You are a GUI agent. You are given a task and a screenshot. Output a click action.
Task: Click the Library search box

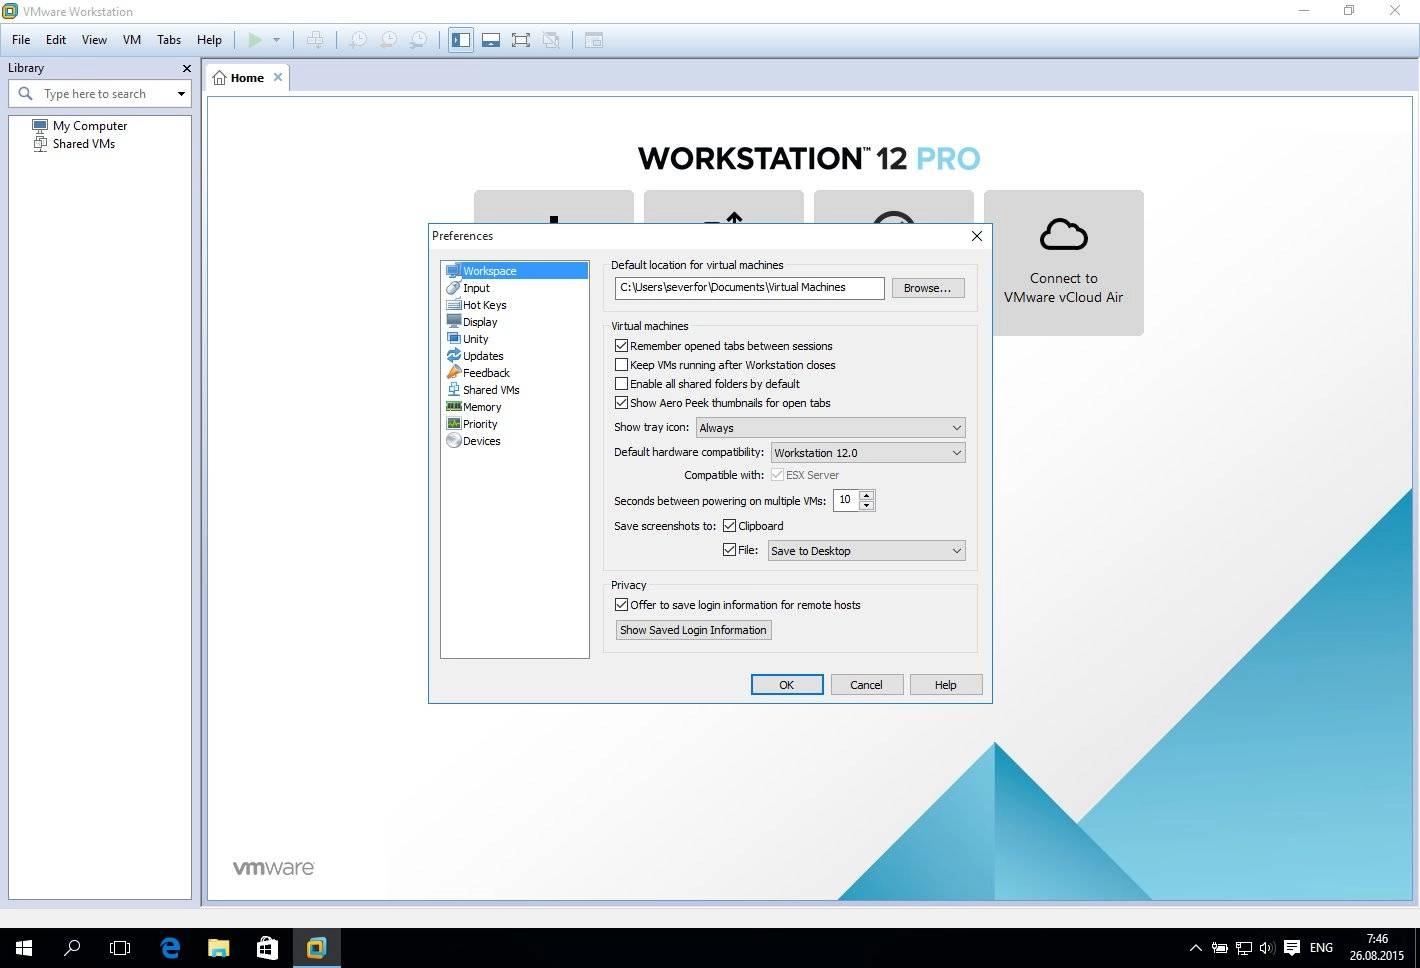(100, 94)
